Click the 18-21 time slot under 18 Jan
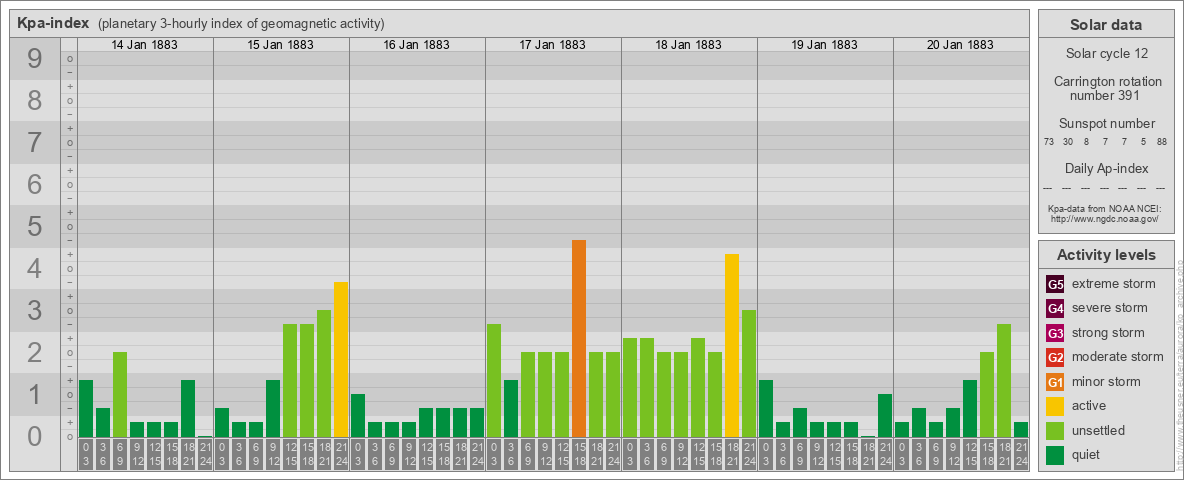Viewport: 1184px width, 480px height. point(732,454)
